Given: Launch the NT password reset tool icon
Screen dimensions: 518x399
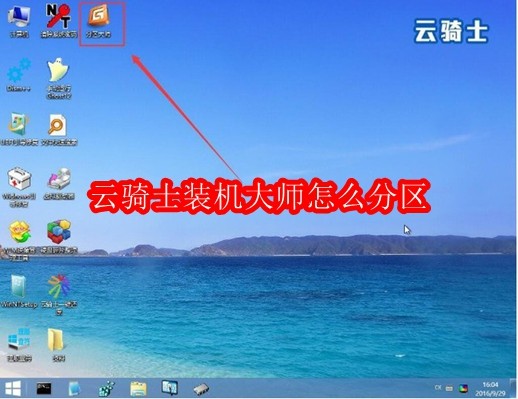Looking at the screenshot, I should pos(59,21).
